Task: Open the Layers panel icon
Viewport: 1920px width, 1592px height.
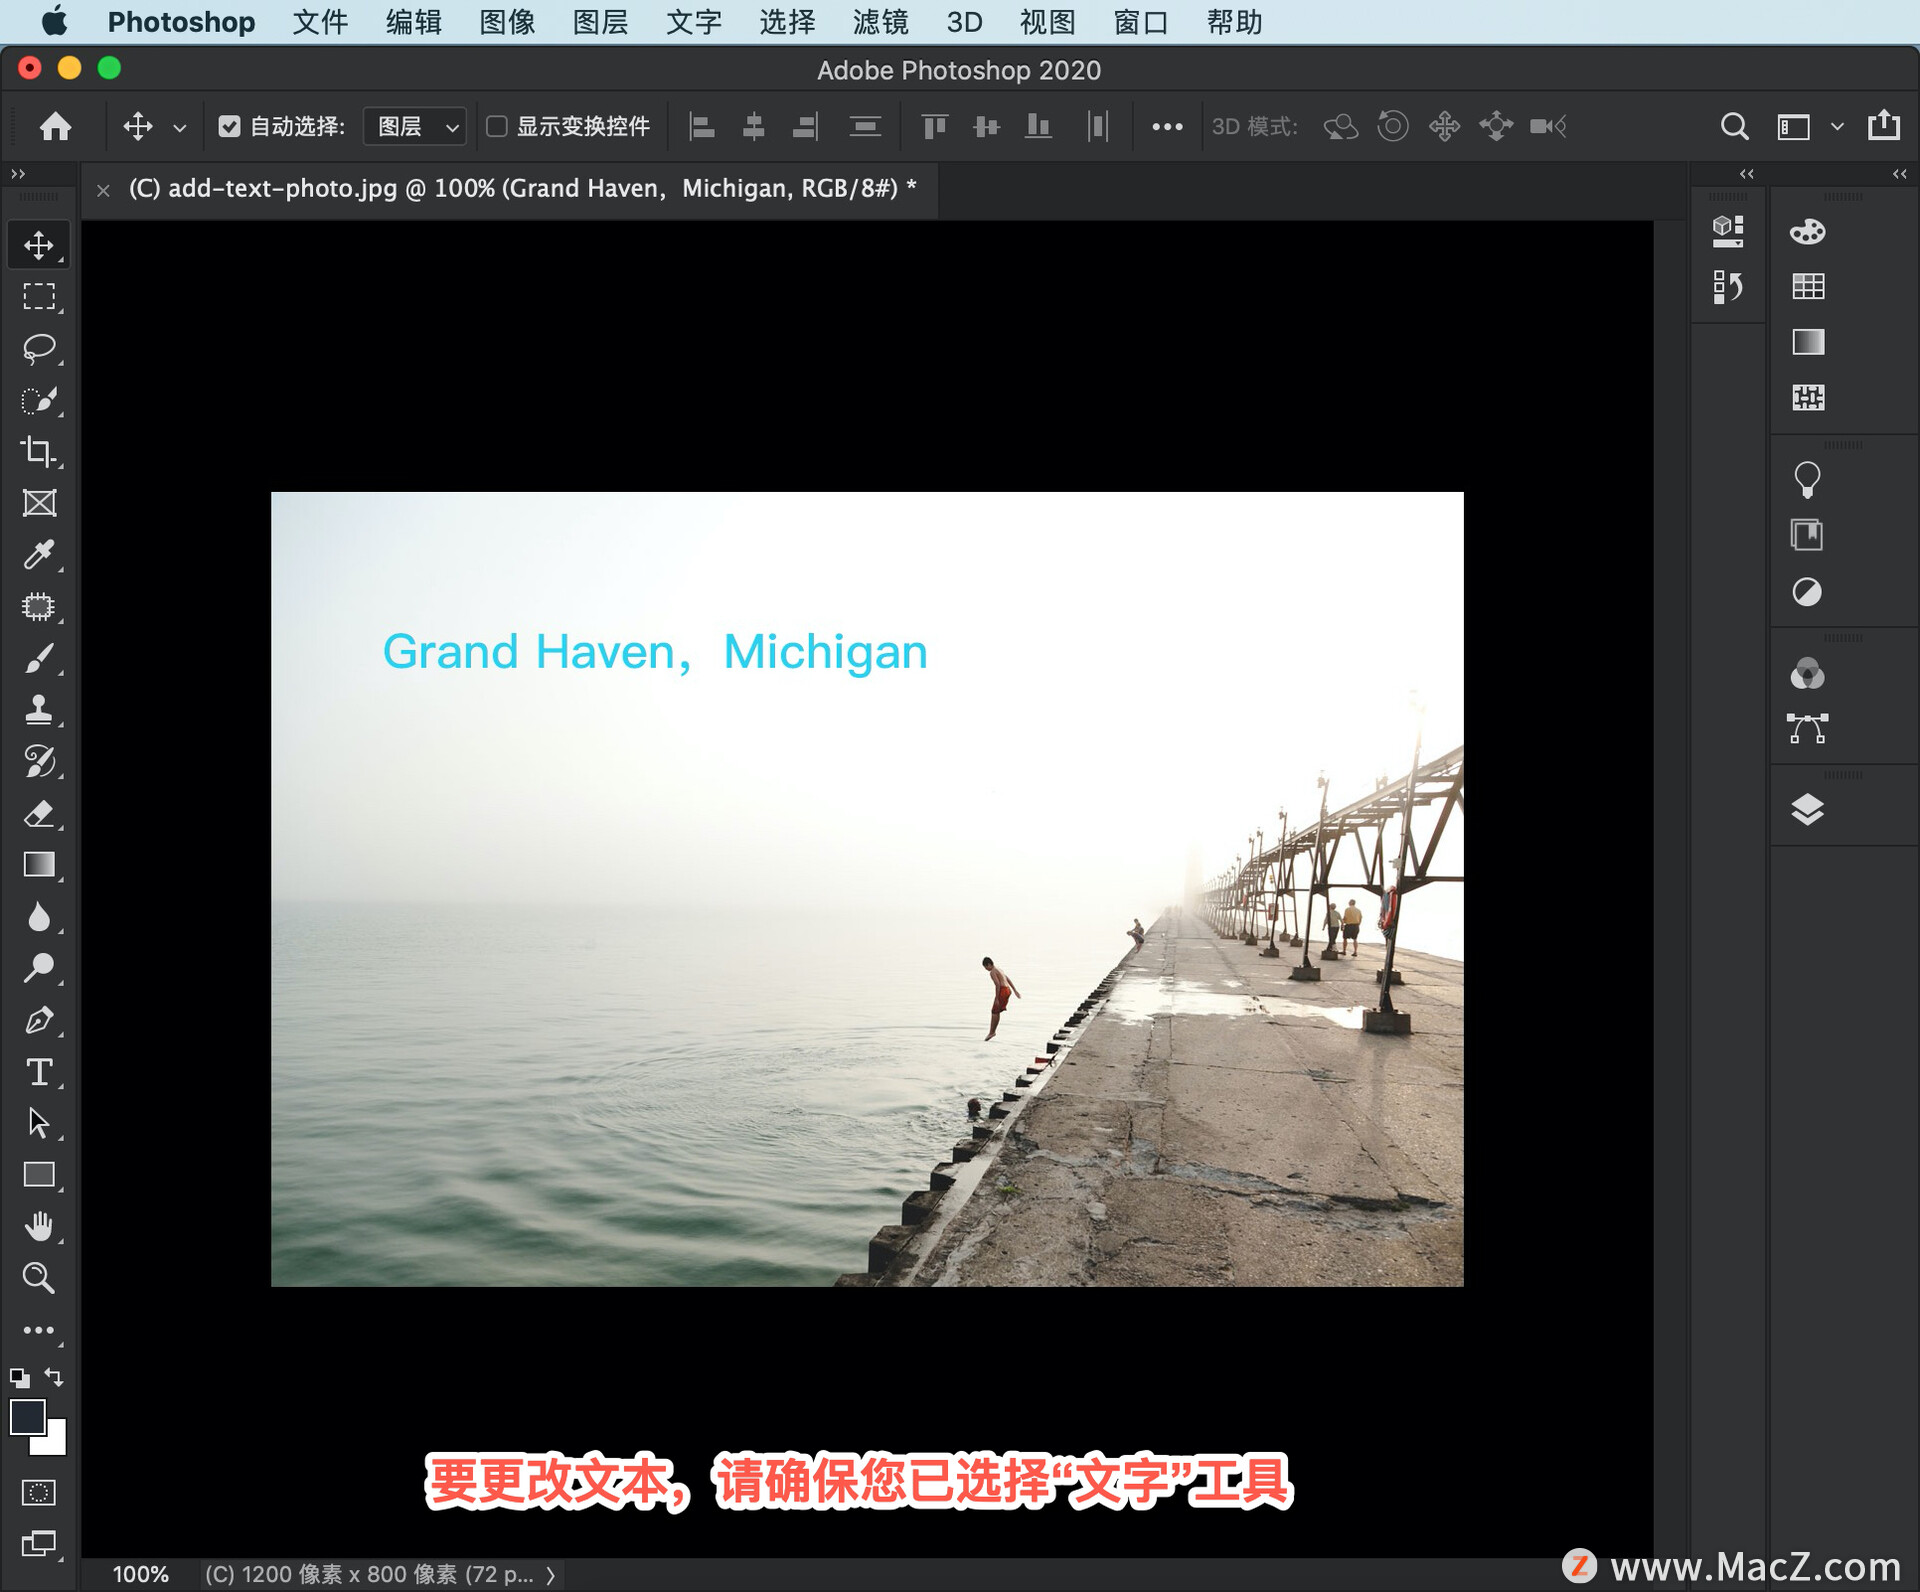Action: 1807,809
